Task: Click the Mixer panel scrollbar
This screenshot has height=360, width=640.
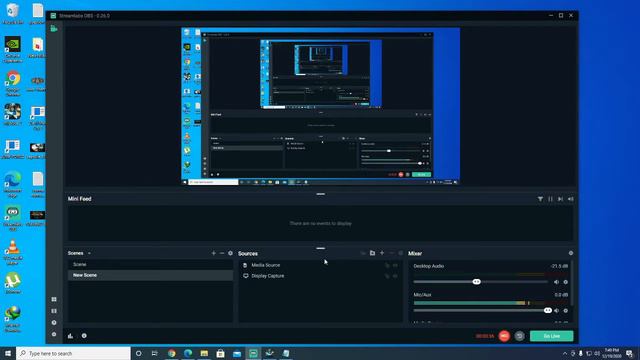Action: 572,284
